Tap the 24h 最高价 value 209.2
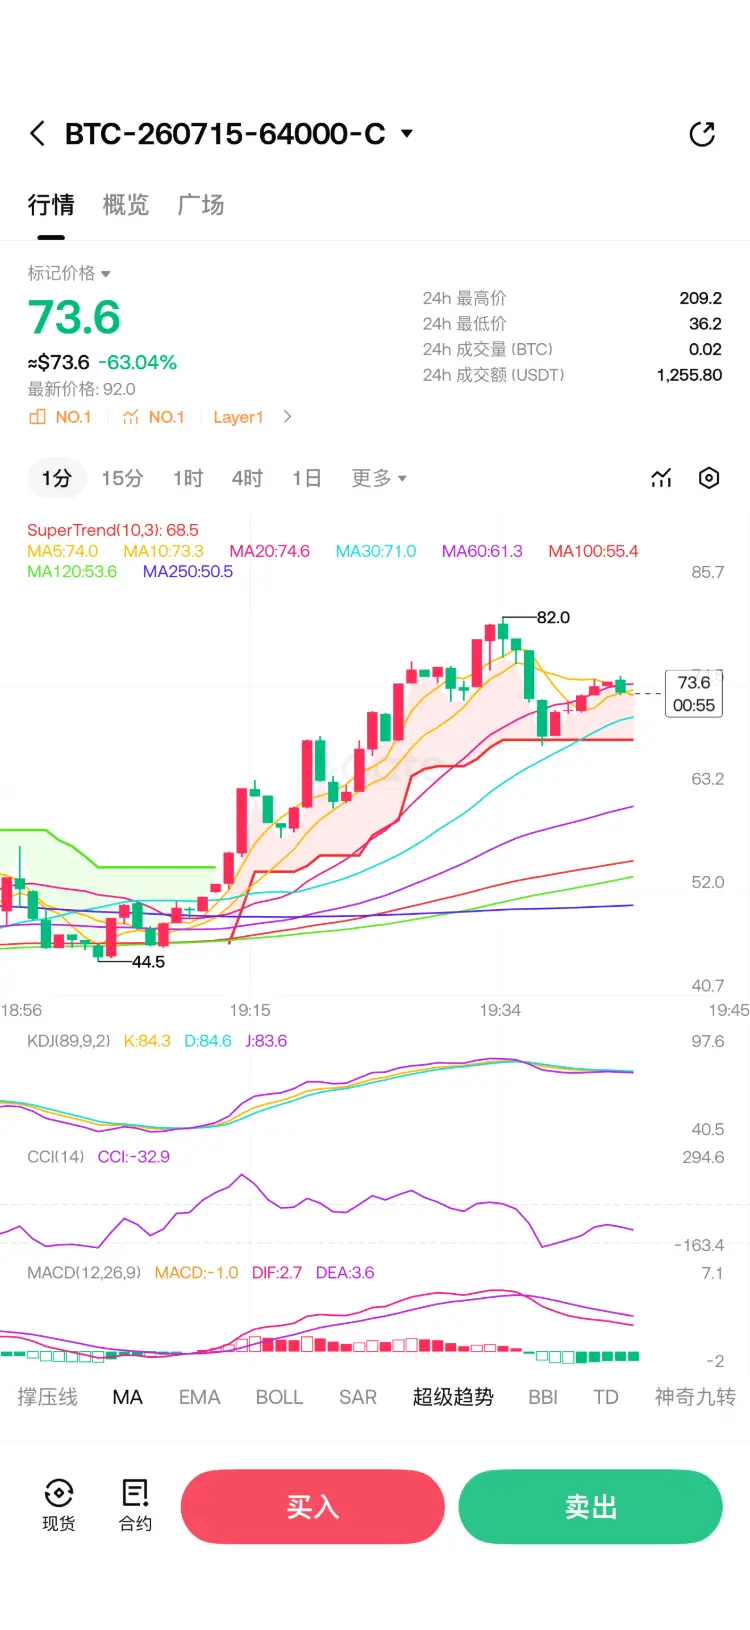The image size is (750, 1630). [700, 298]
